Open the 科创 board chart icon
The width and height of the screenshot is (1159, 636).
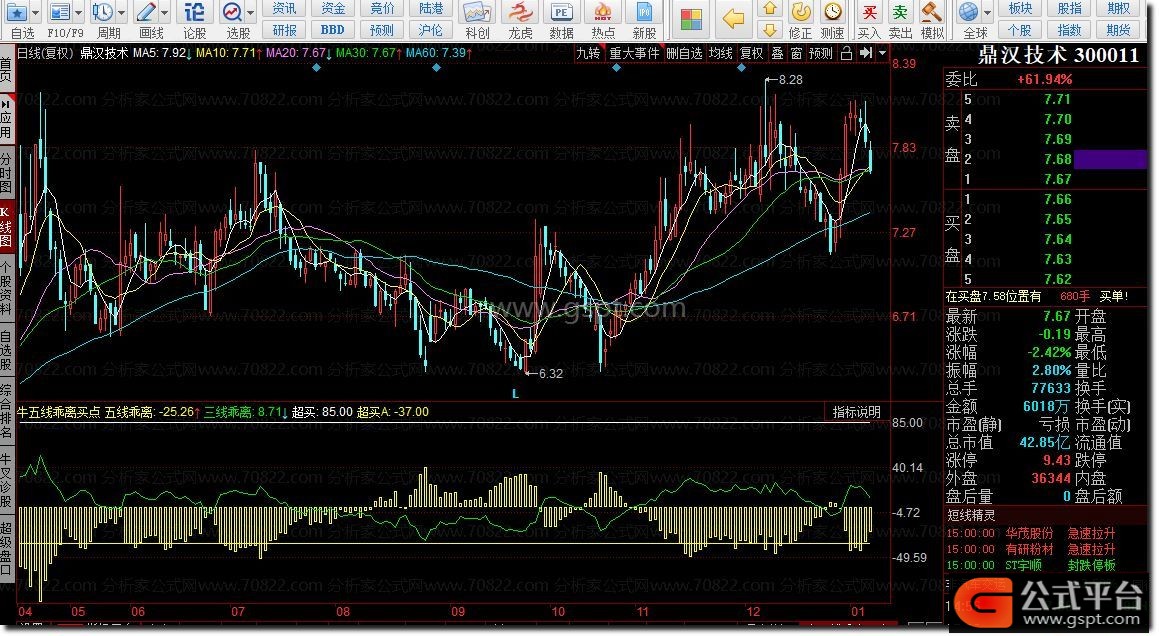coord(477,13)
